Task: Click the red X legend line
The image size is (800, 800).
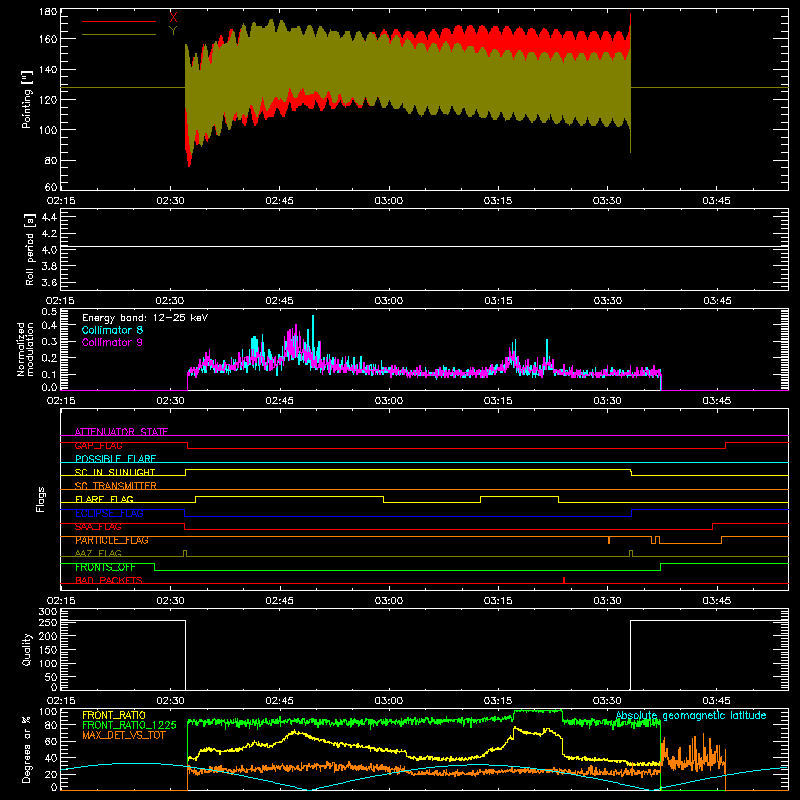Action: 119,21
